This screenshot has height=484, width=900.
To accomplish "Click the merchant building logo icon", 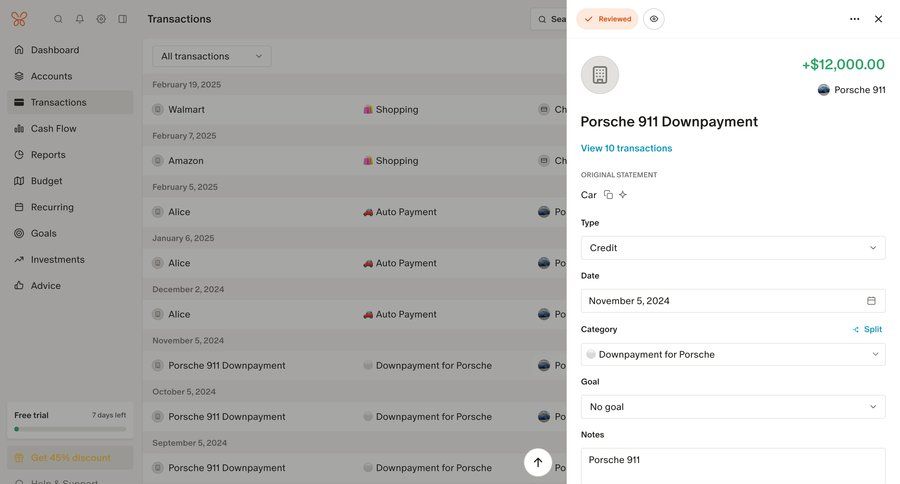I will (x=600, y=75).
